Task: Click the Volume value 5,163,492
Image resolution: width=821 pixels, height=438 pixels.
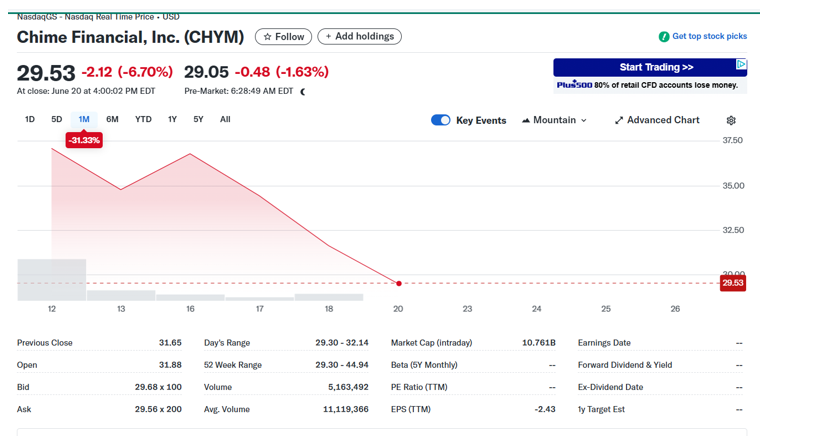Action: click(x=348, y=387)
